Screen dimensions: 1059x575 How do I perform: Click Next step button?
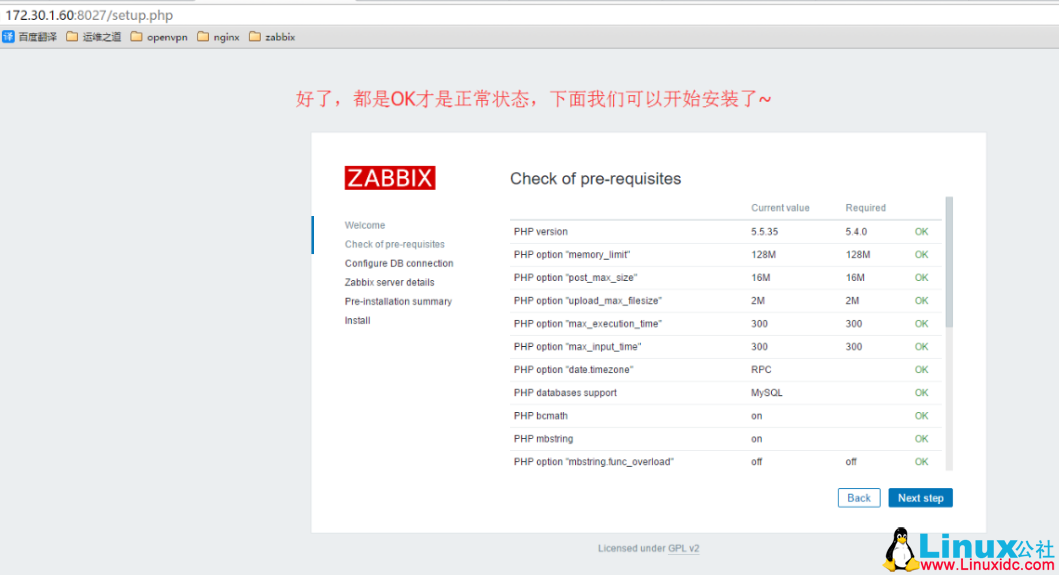click(920, 498)
